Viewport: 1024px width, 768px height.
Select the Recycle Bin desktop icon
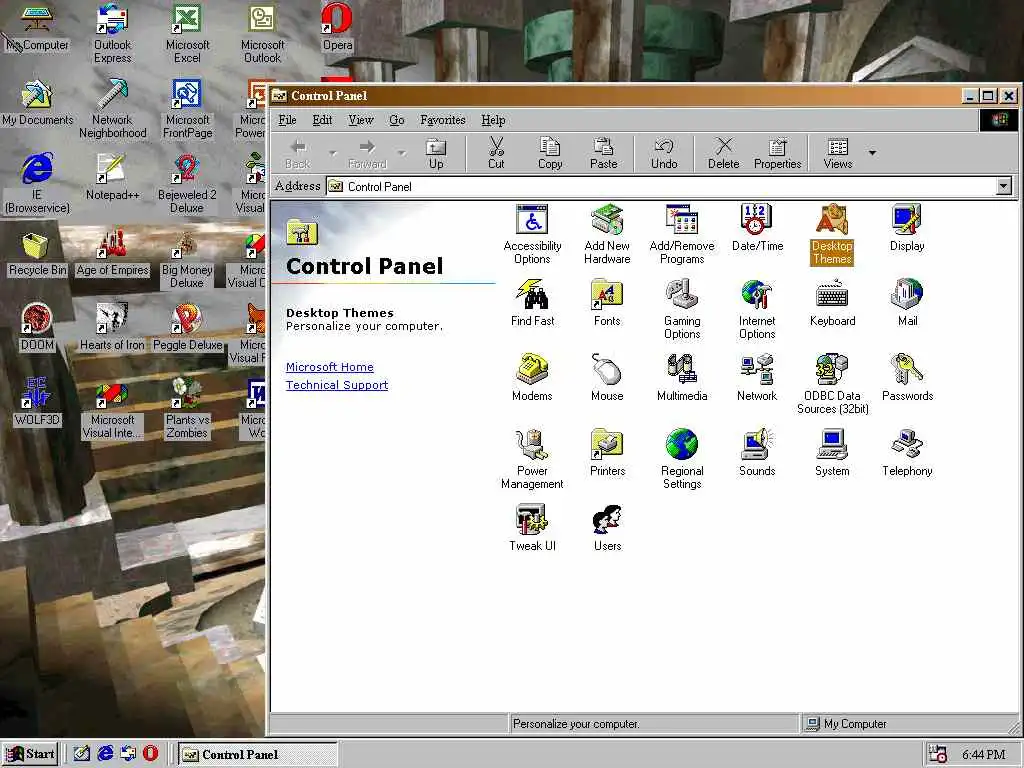click(37, 255)
